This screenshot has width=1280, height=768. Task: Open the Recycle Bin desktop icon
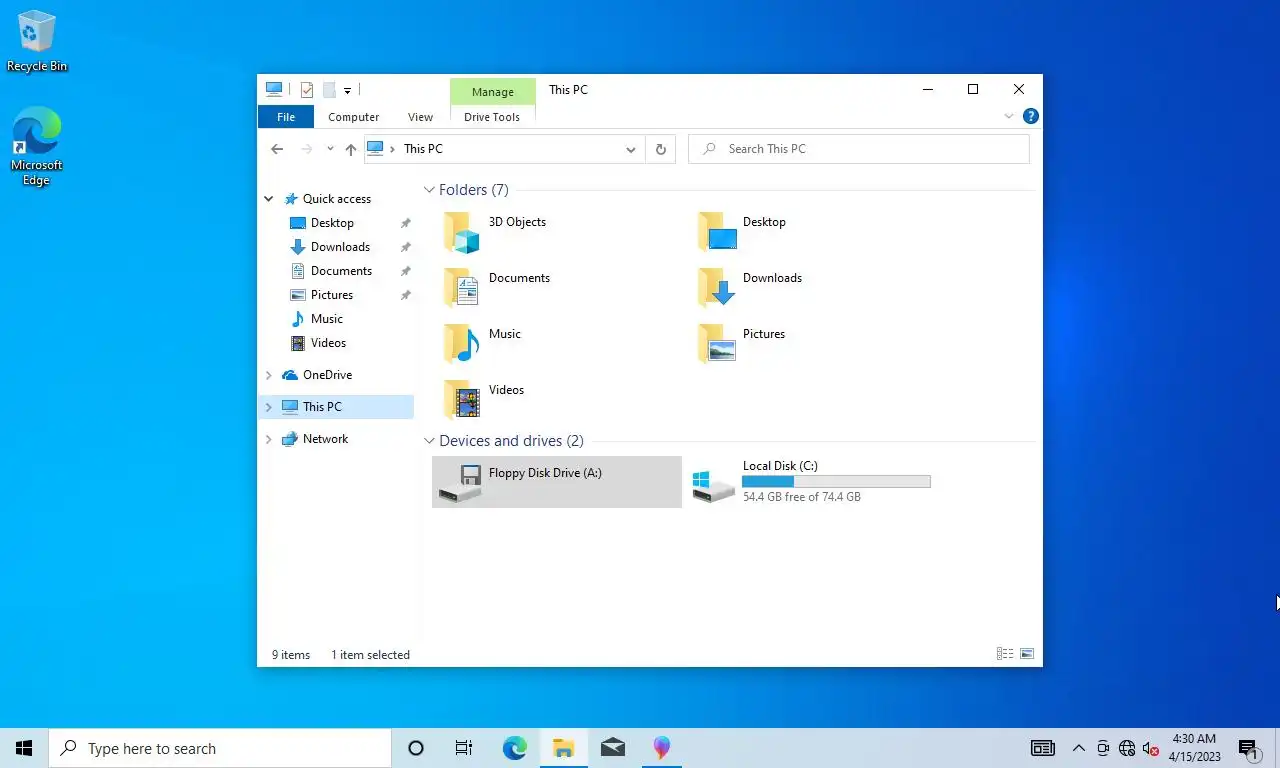point(37,42)
